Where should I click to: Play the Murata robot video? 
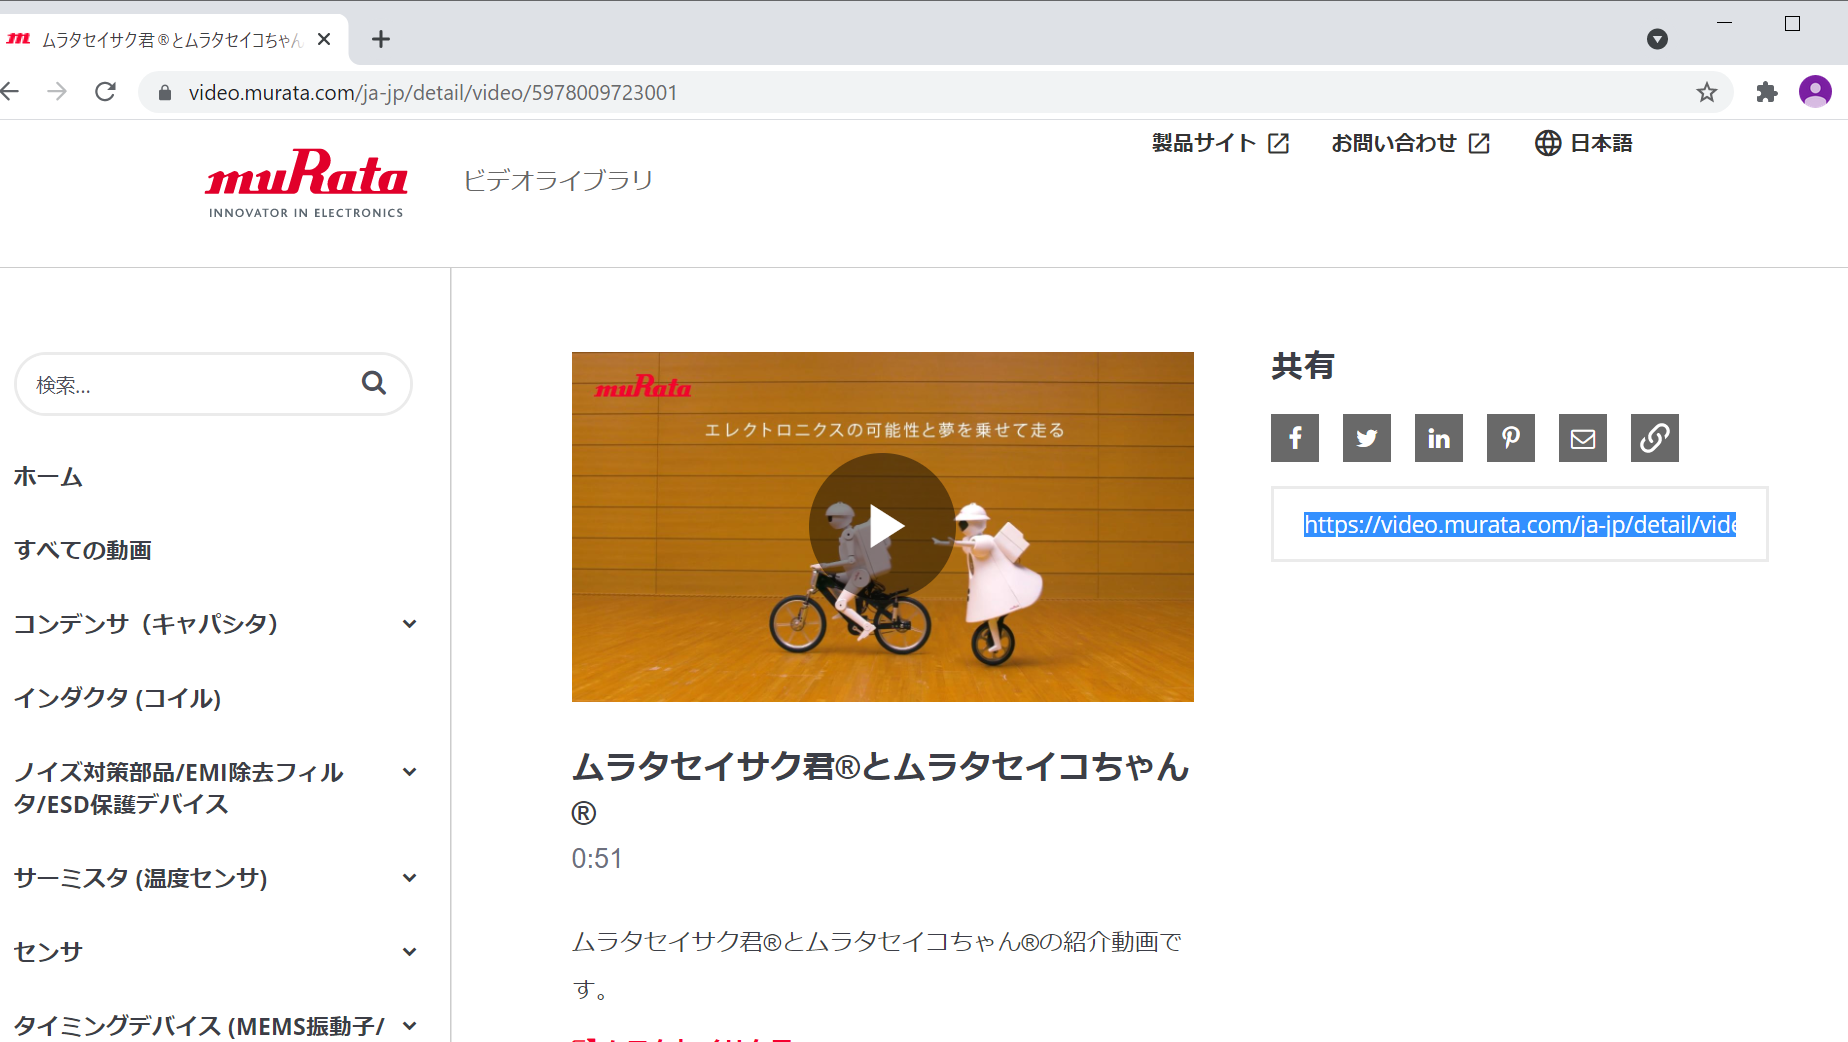coord(882,526)
